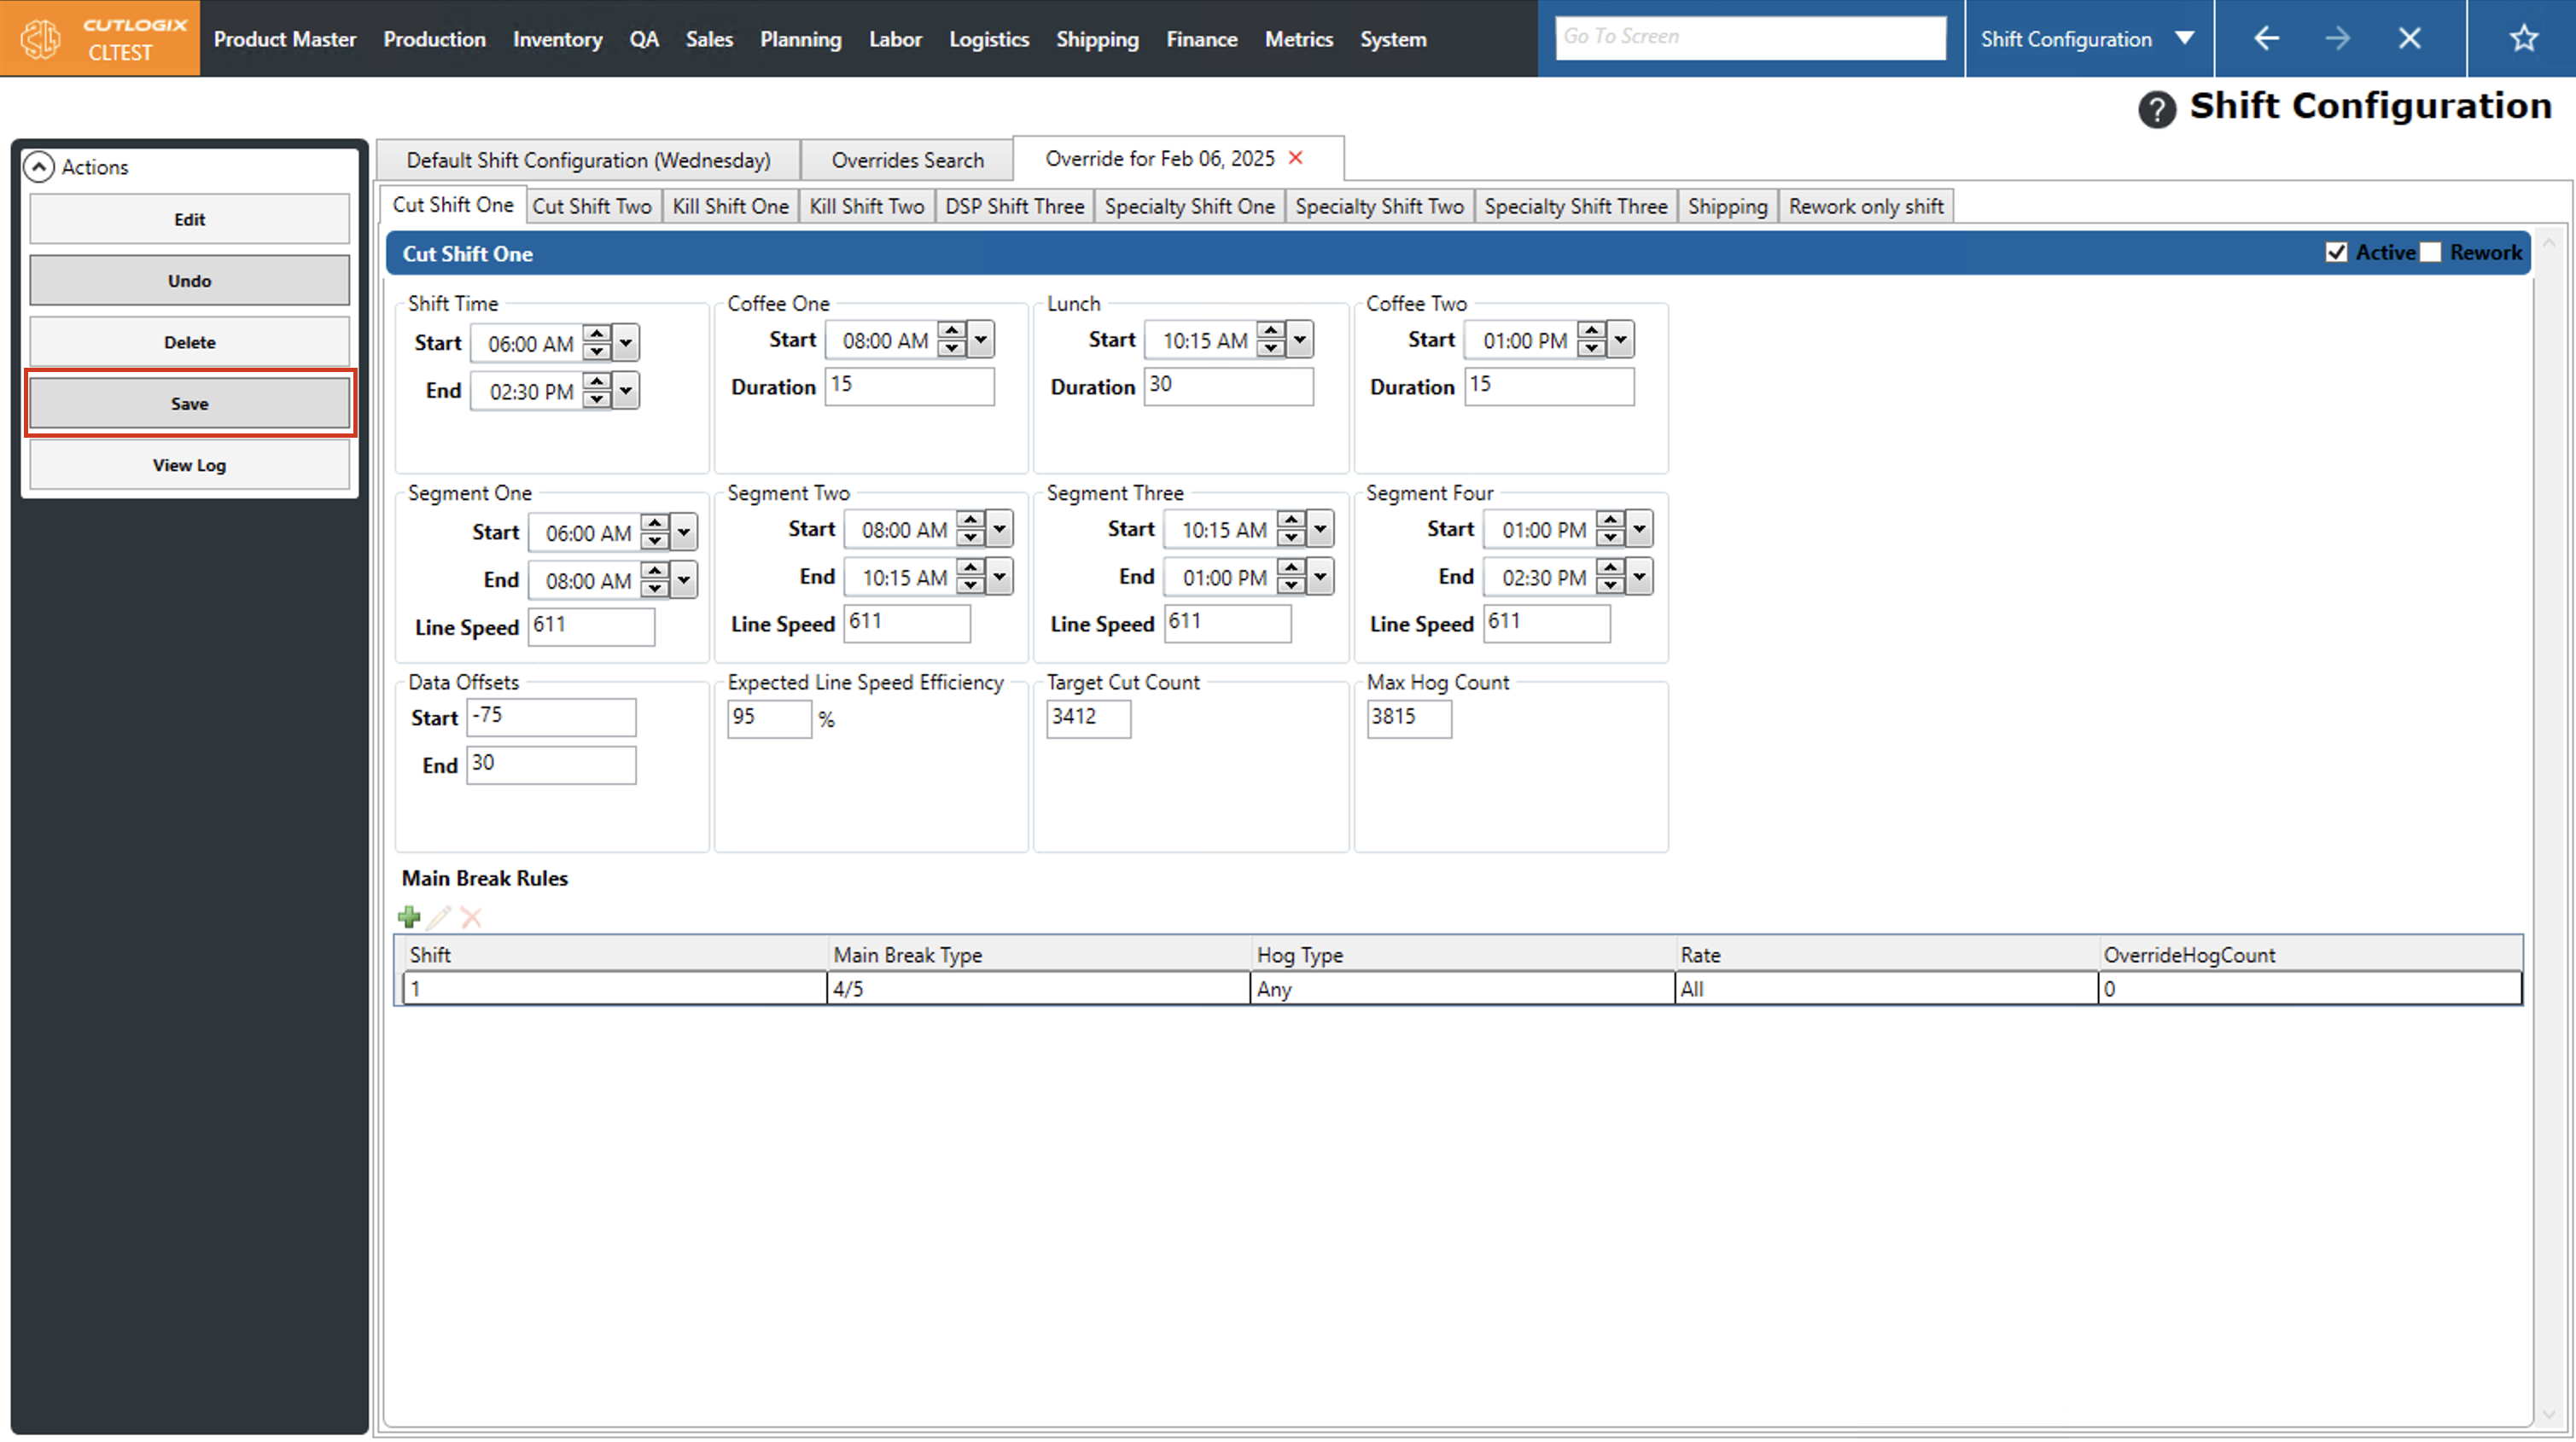Collapse the Actions panel
The image size is (2576, 1442).
tap(39, 167)
